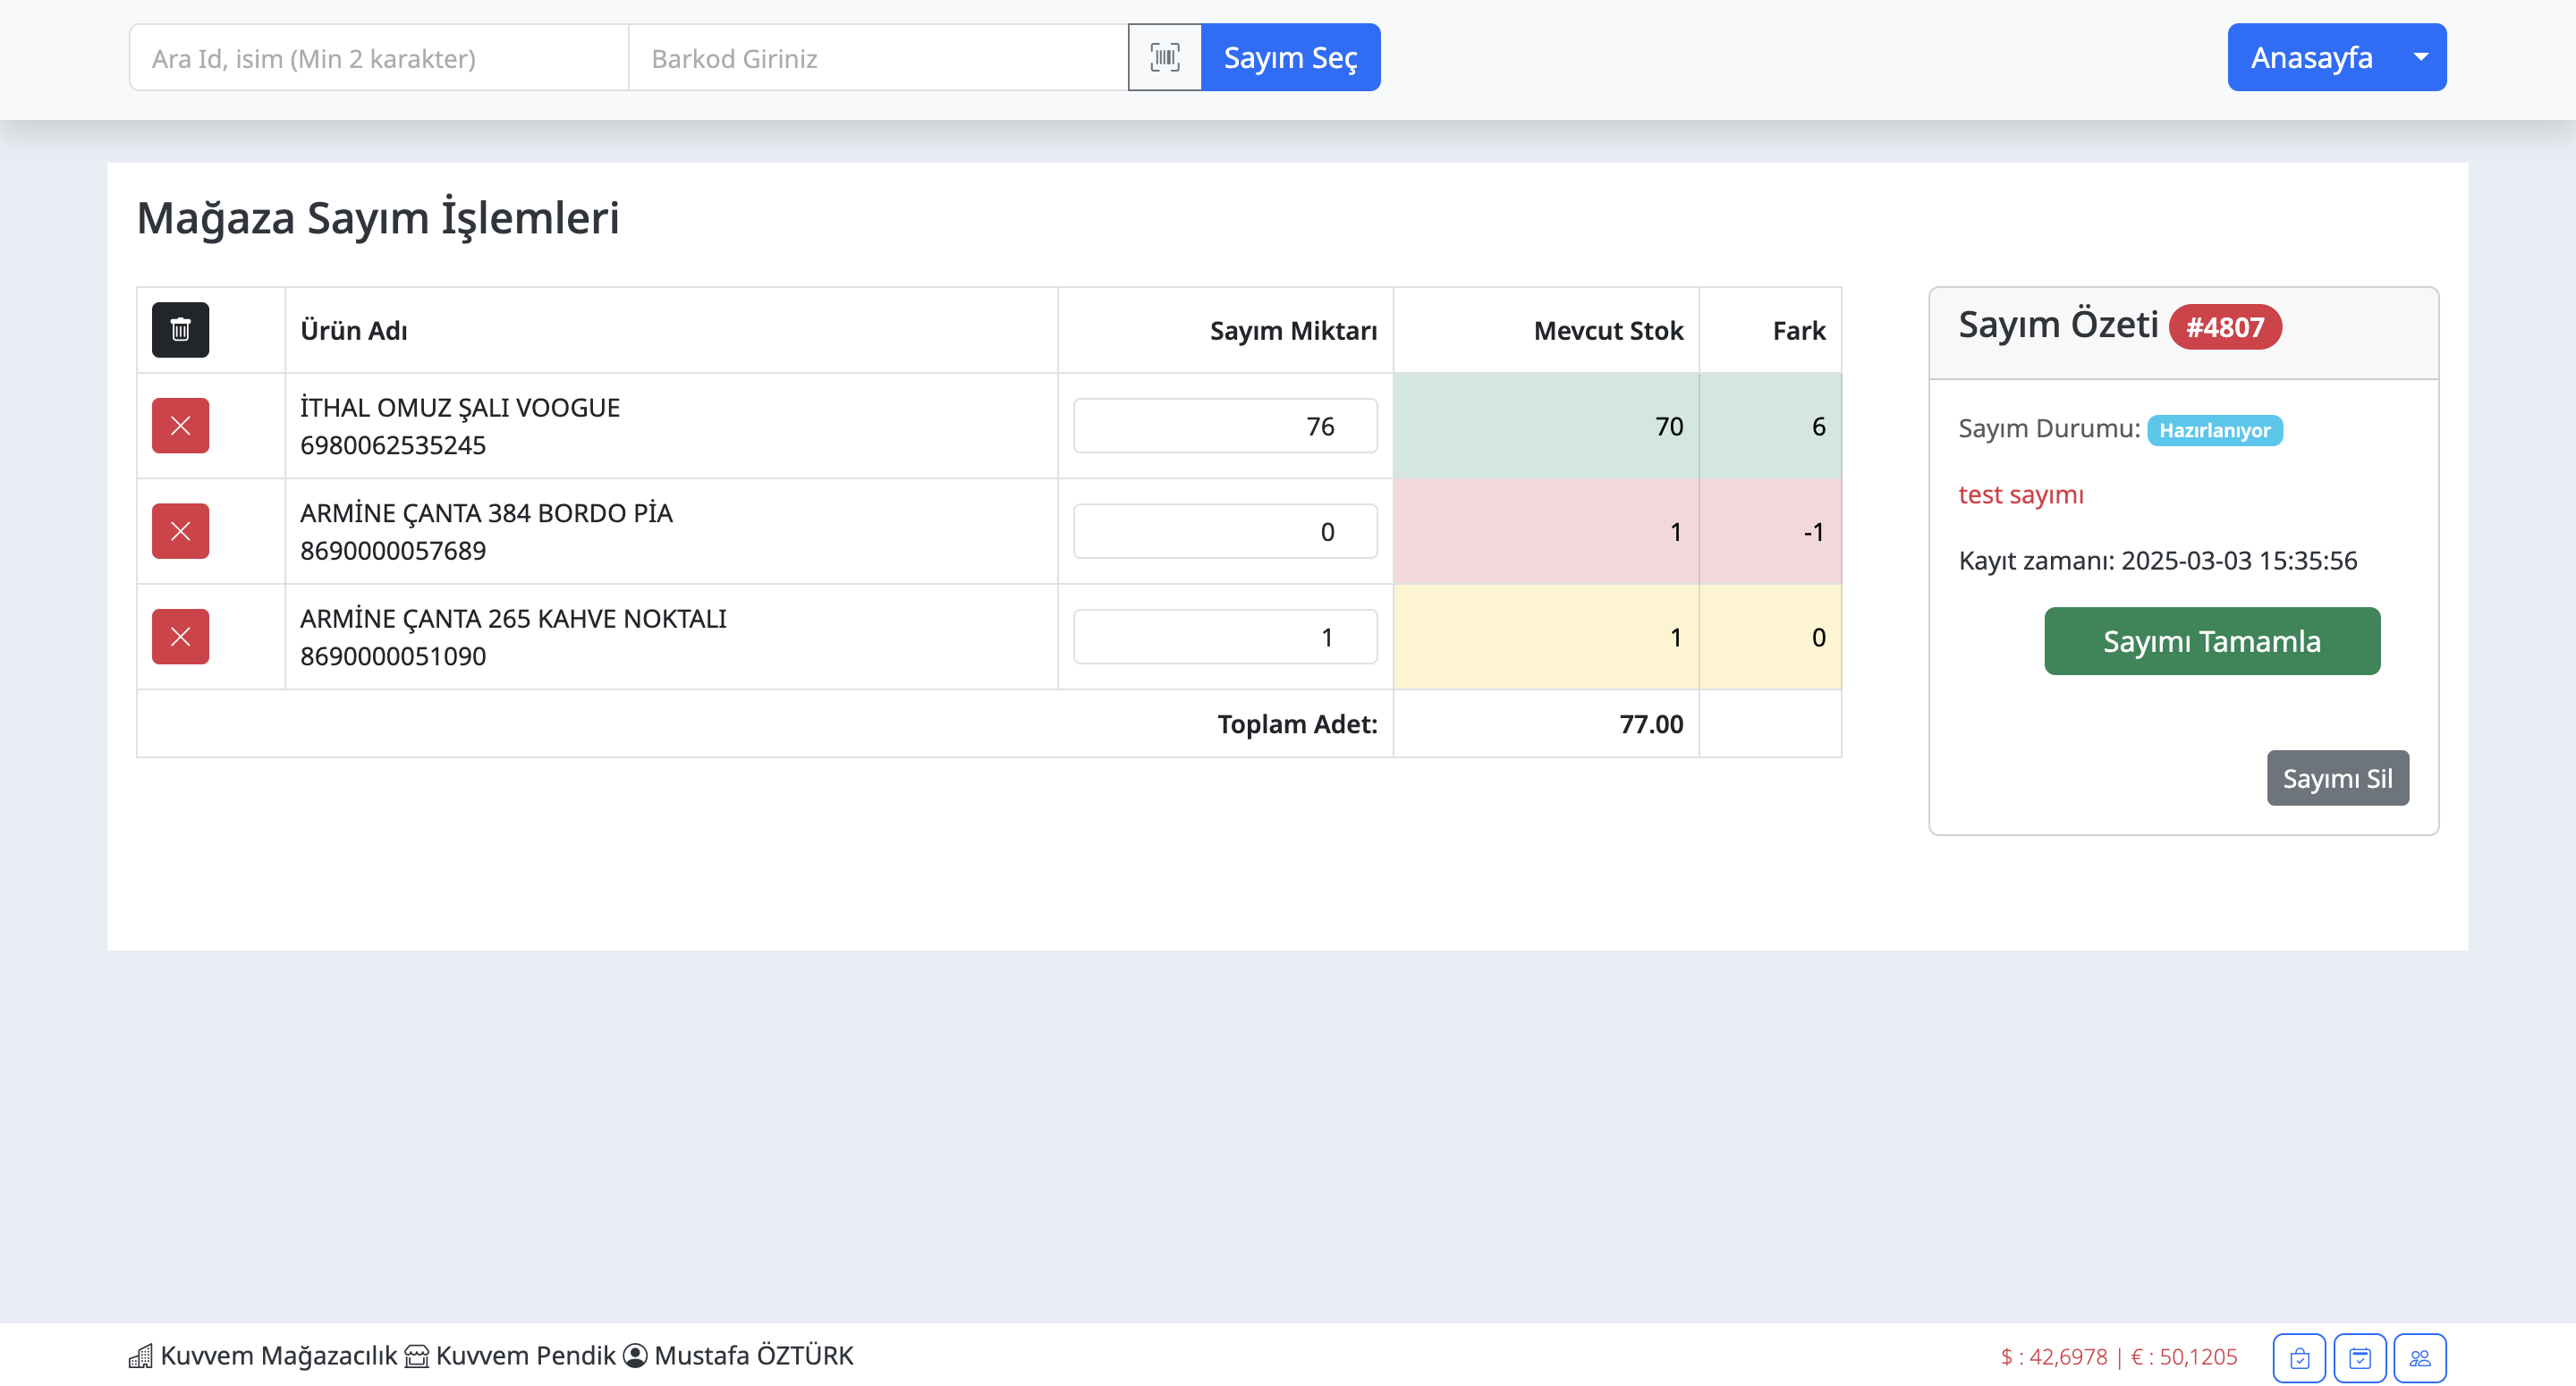Expand the Anasayfa dropdown arrow
2576x1386 pixels.
pos(2420,57)
